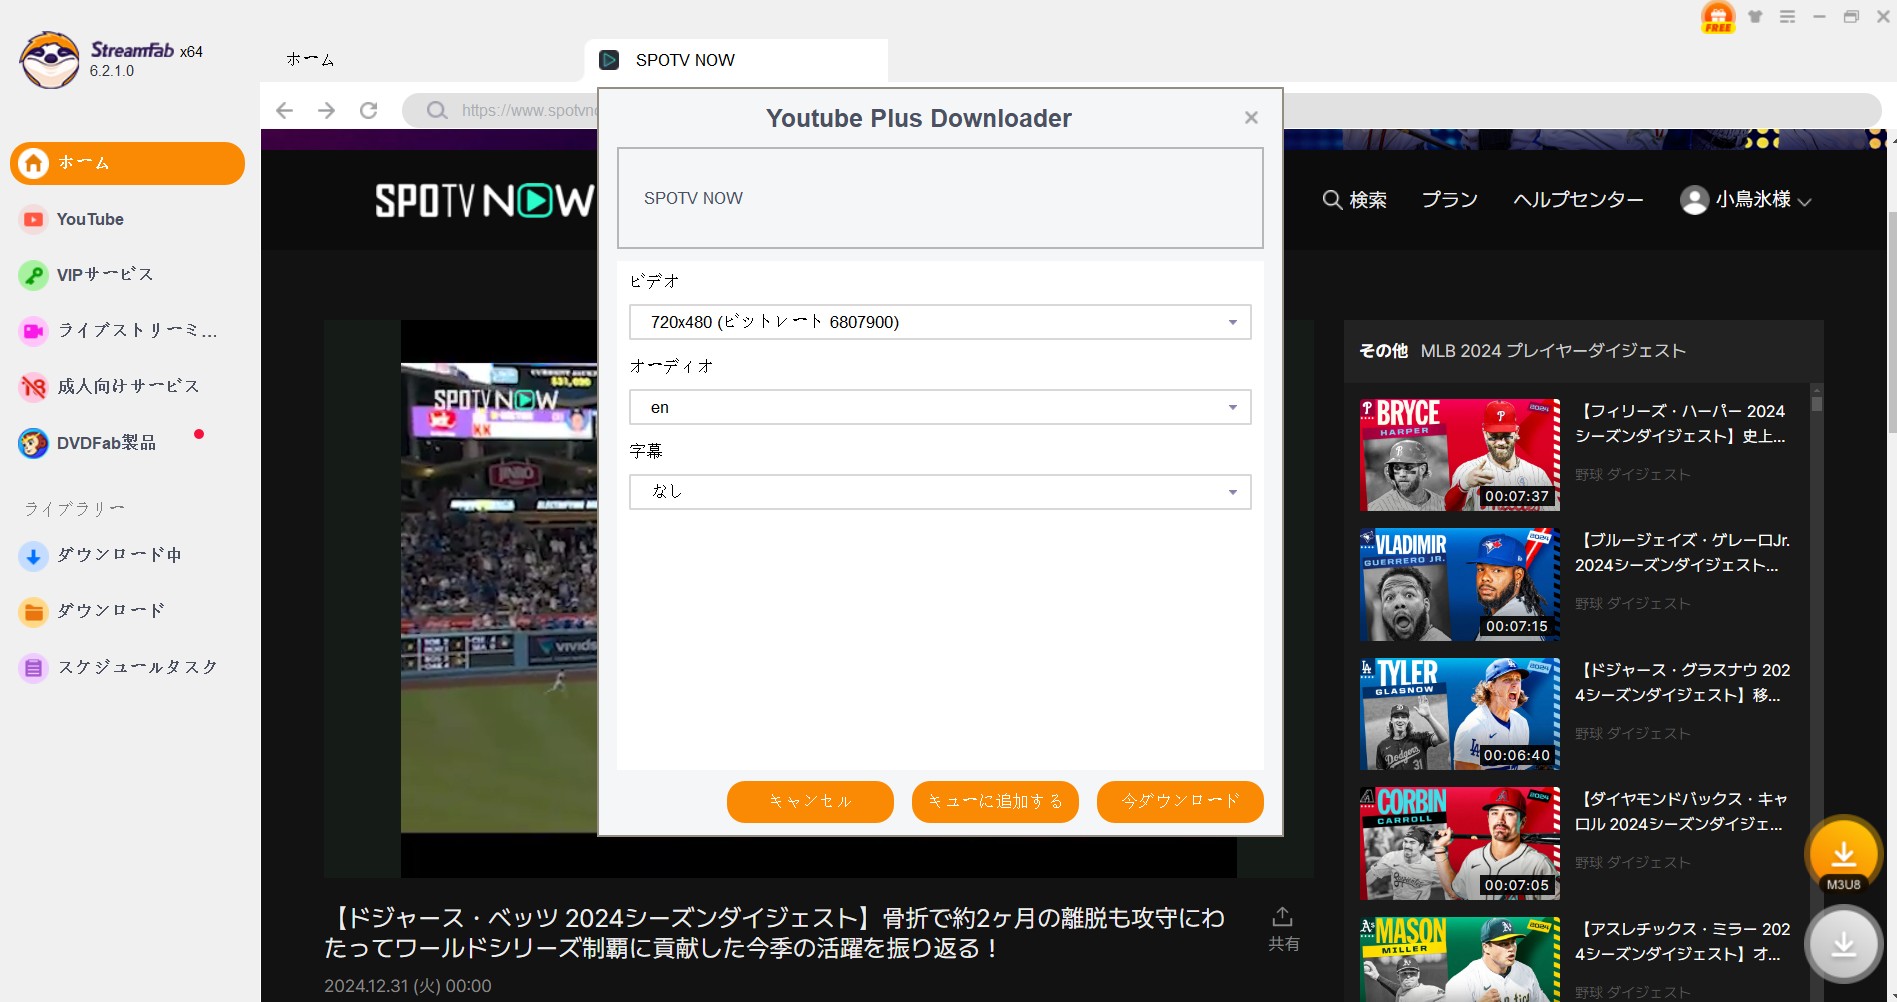
Task: Click the URL address field
Action: (1140, 110)
